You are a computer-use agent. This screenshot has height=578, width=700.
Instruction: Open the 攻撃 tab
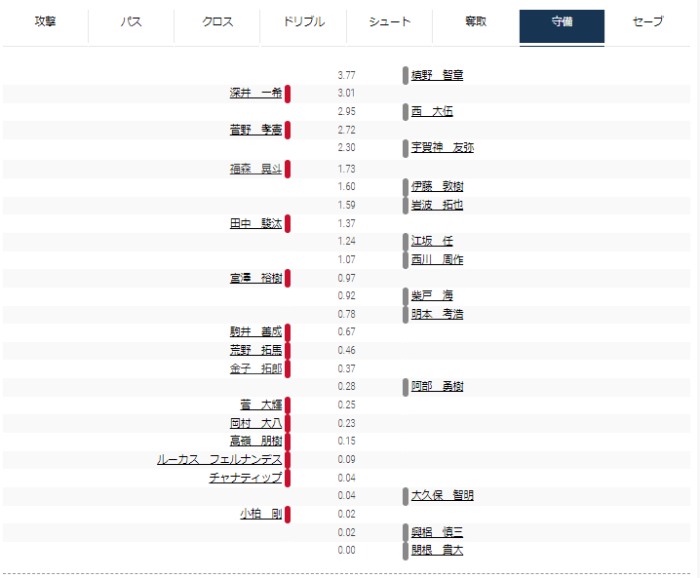45,22
